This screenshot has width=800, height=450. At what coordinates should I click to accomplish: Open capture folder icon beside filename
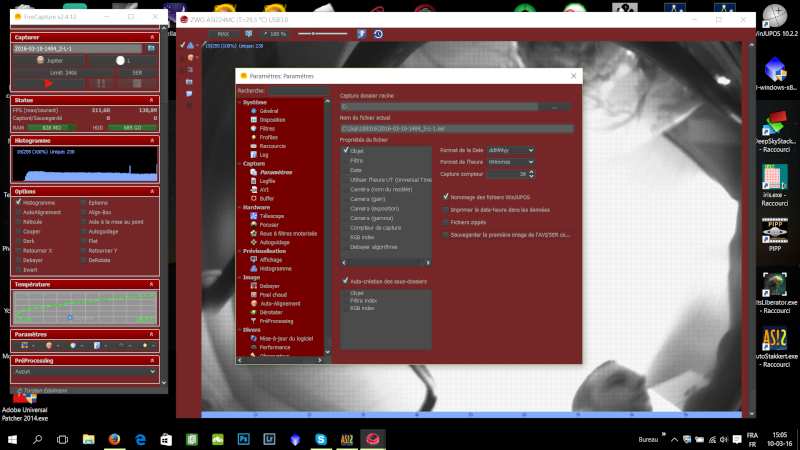[151, 48]
